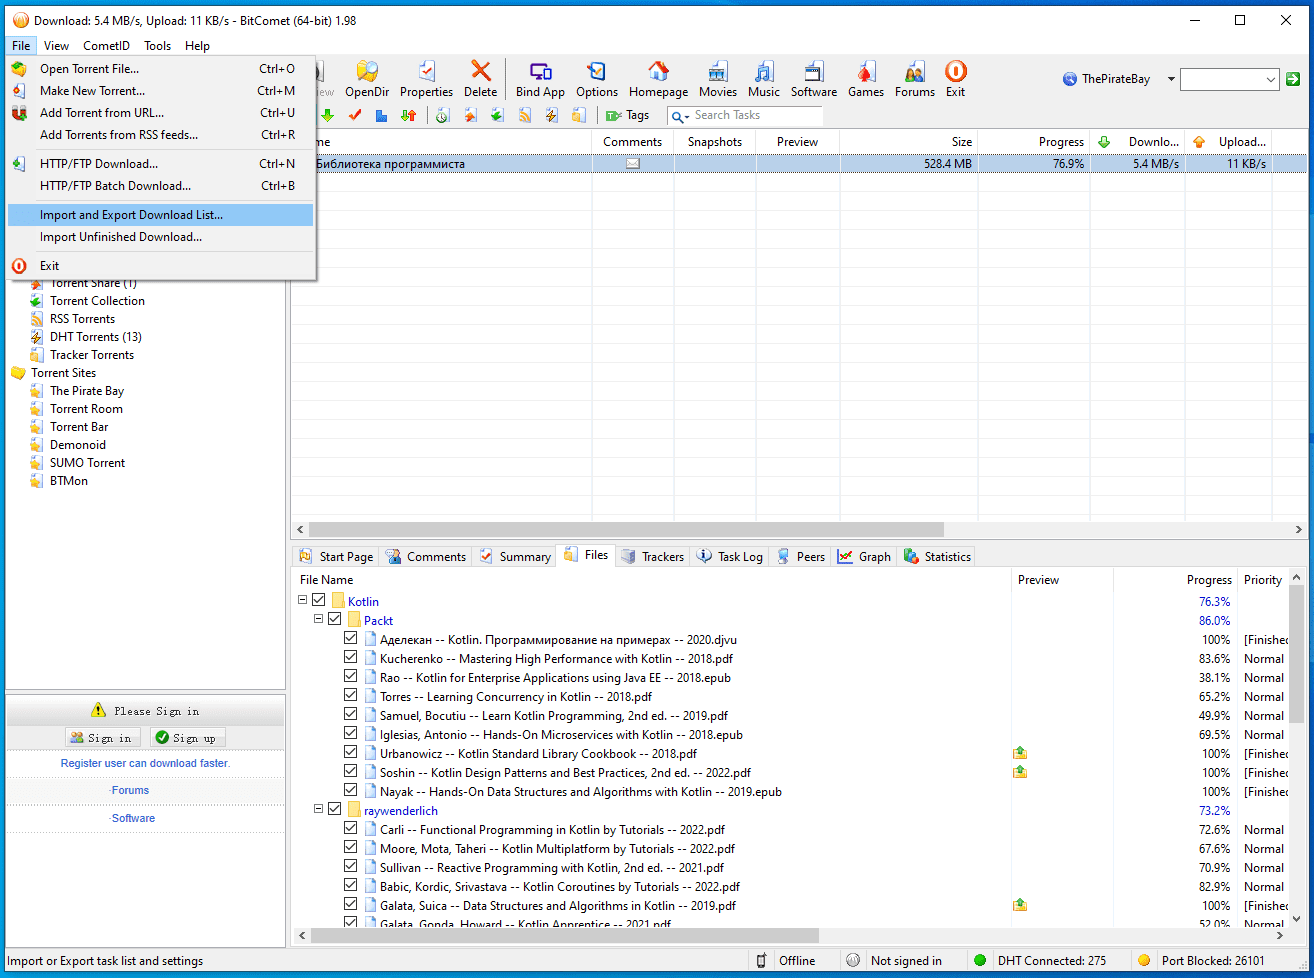Choose Add Torrent from URL

(x=160, y=113)
